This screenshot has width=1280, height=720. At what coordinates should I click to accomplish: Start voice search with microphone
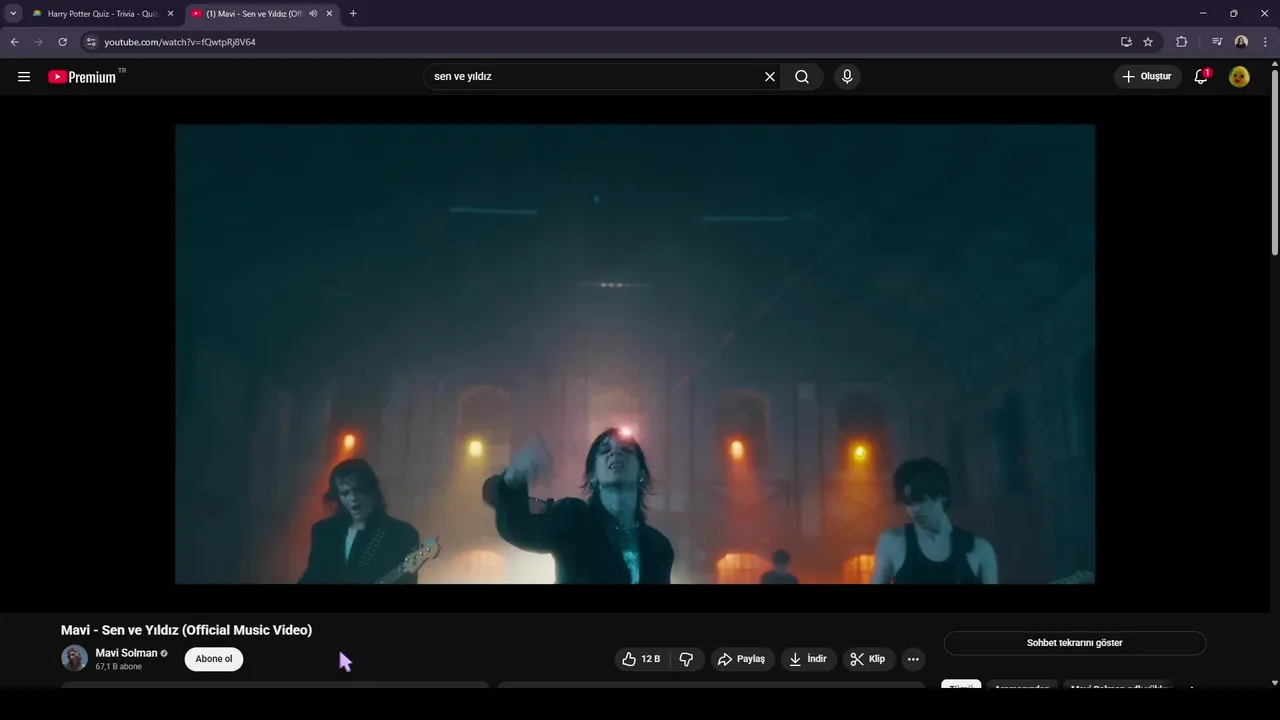(x=847, y=77)
